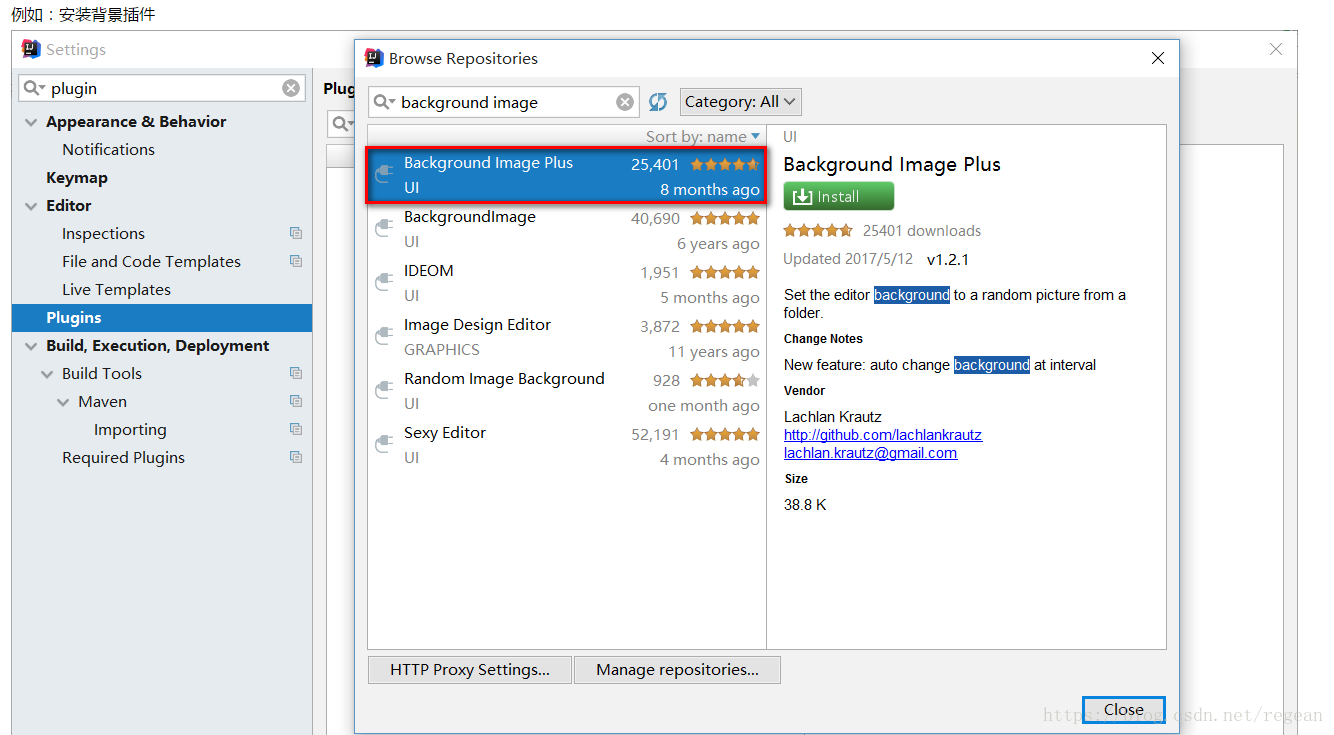The width and height of the screenshot is (1334, 735).
Task: Select Image Design Editor plugin
Action: [x=566, y=338]
